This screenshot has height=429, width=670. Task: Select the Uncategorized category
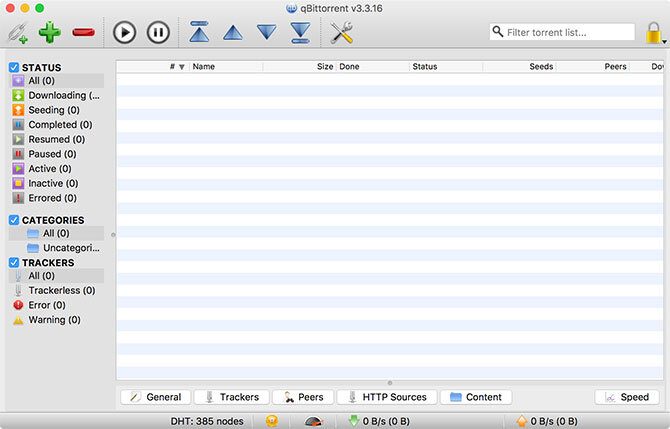pos(56,248)
